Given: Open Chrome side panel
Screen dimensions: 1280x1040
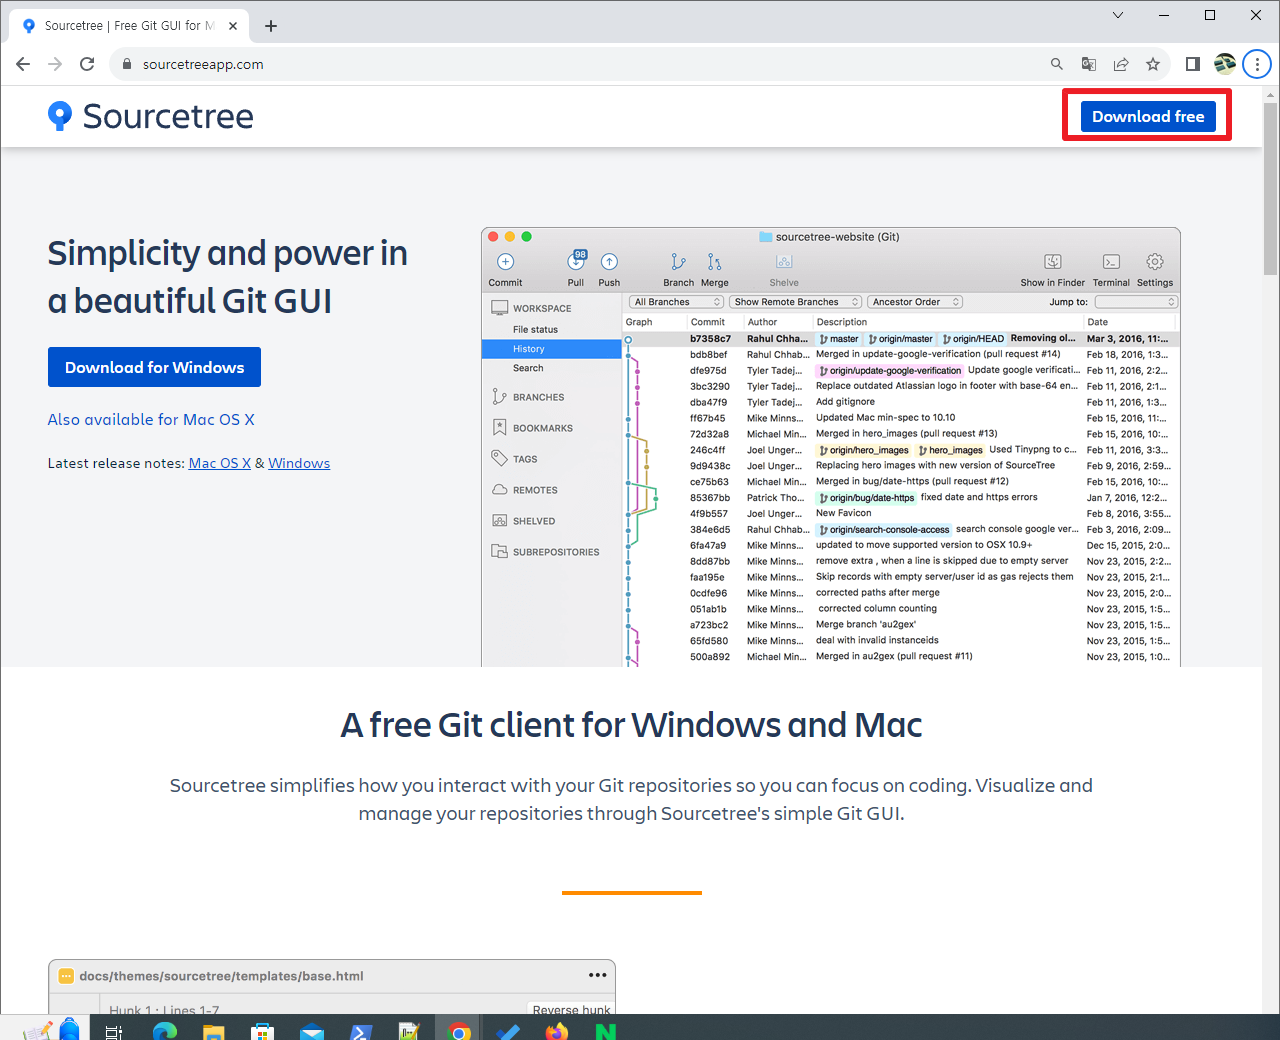Looking at the screenshot, I should coord(1192,64).
